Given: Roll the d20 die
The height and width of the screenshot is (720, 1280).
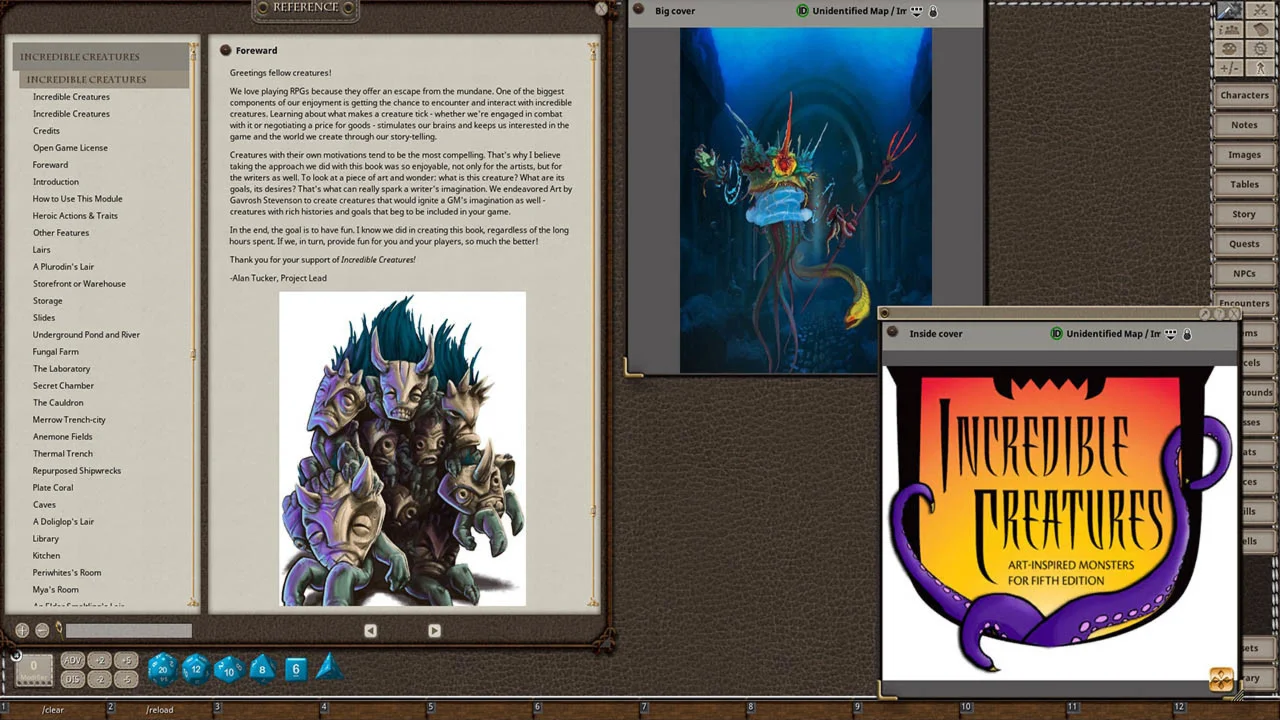Looking at the screenshot, I should [162, 669].
